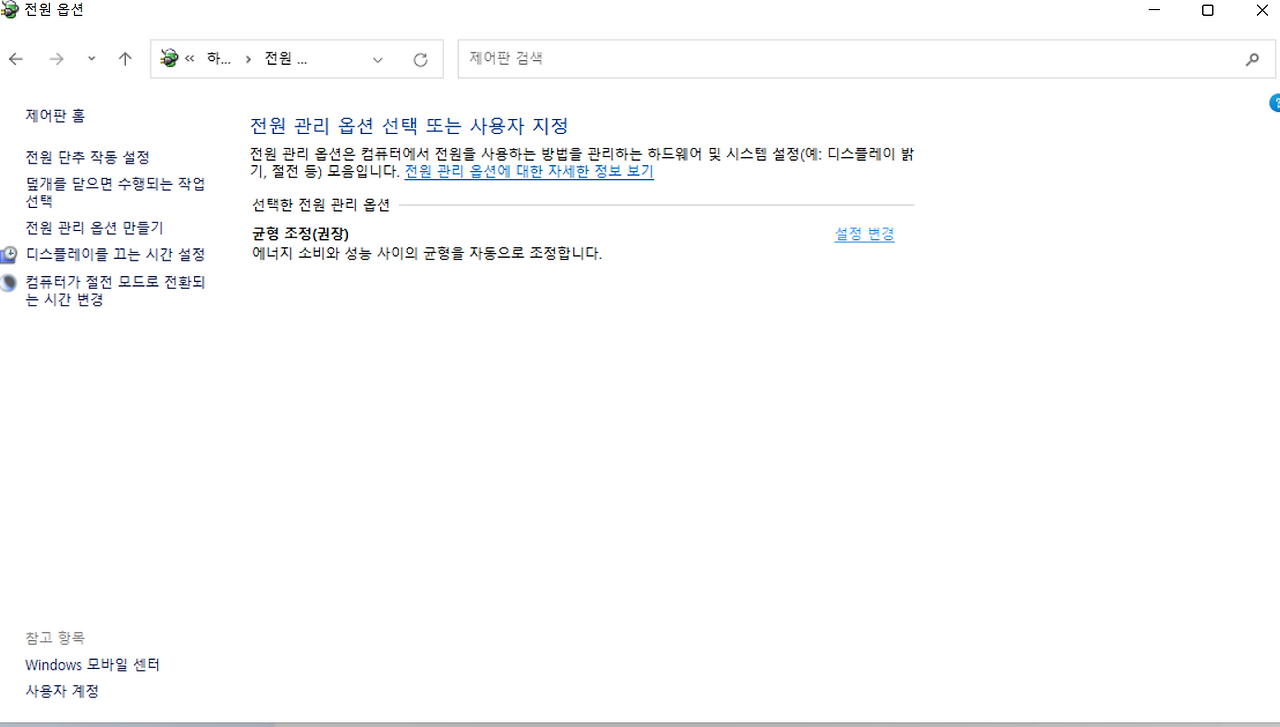Click the back navigation arrow

[x=16, y=59]
